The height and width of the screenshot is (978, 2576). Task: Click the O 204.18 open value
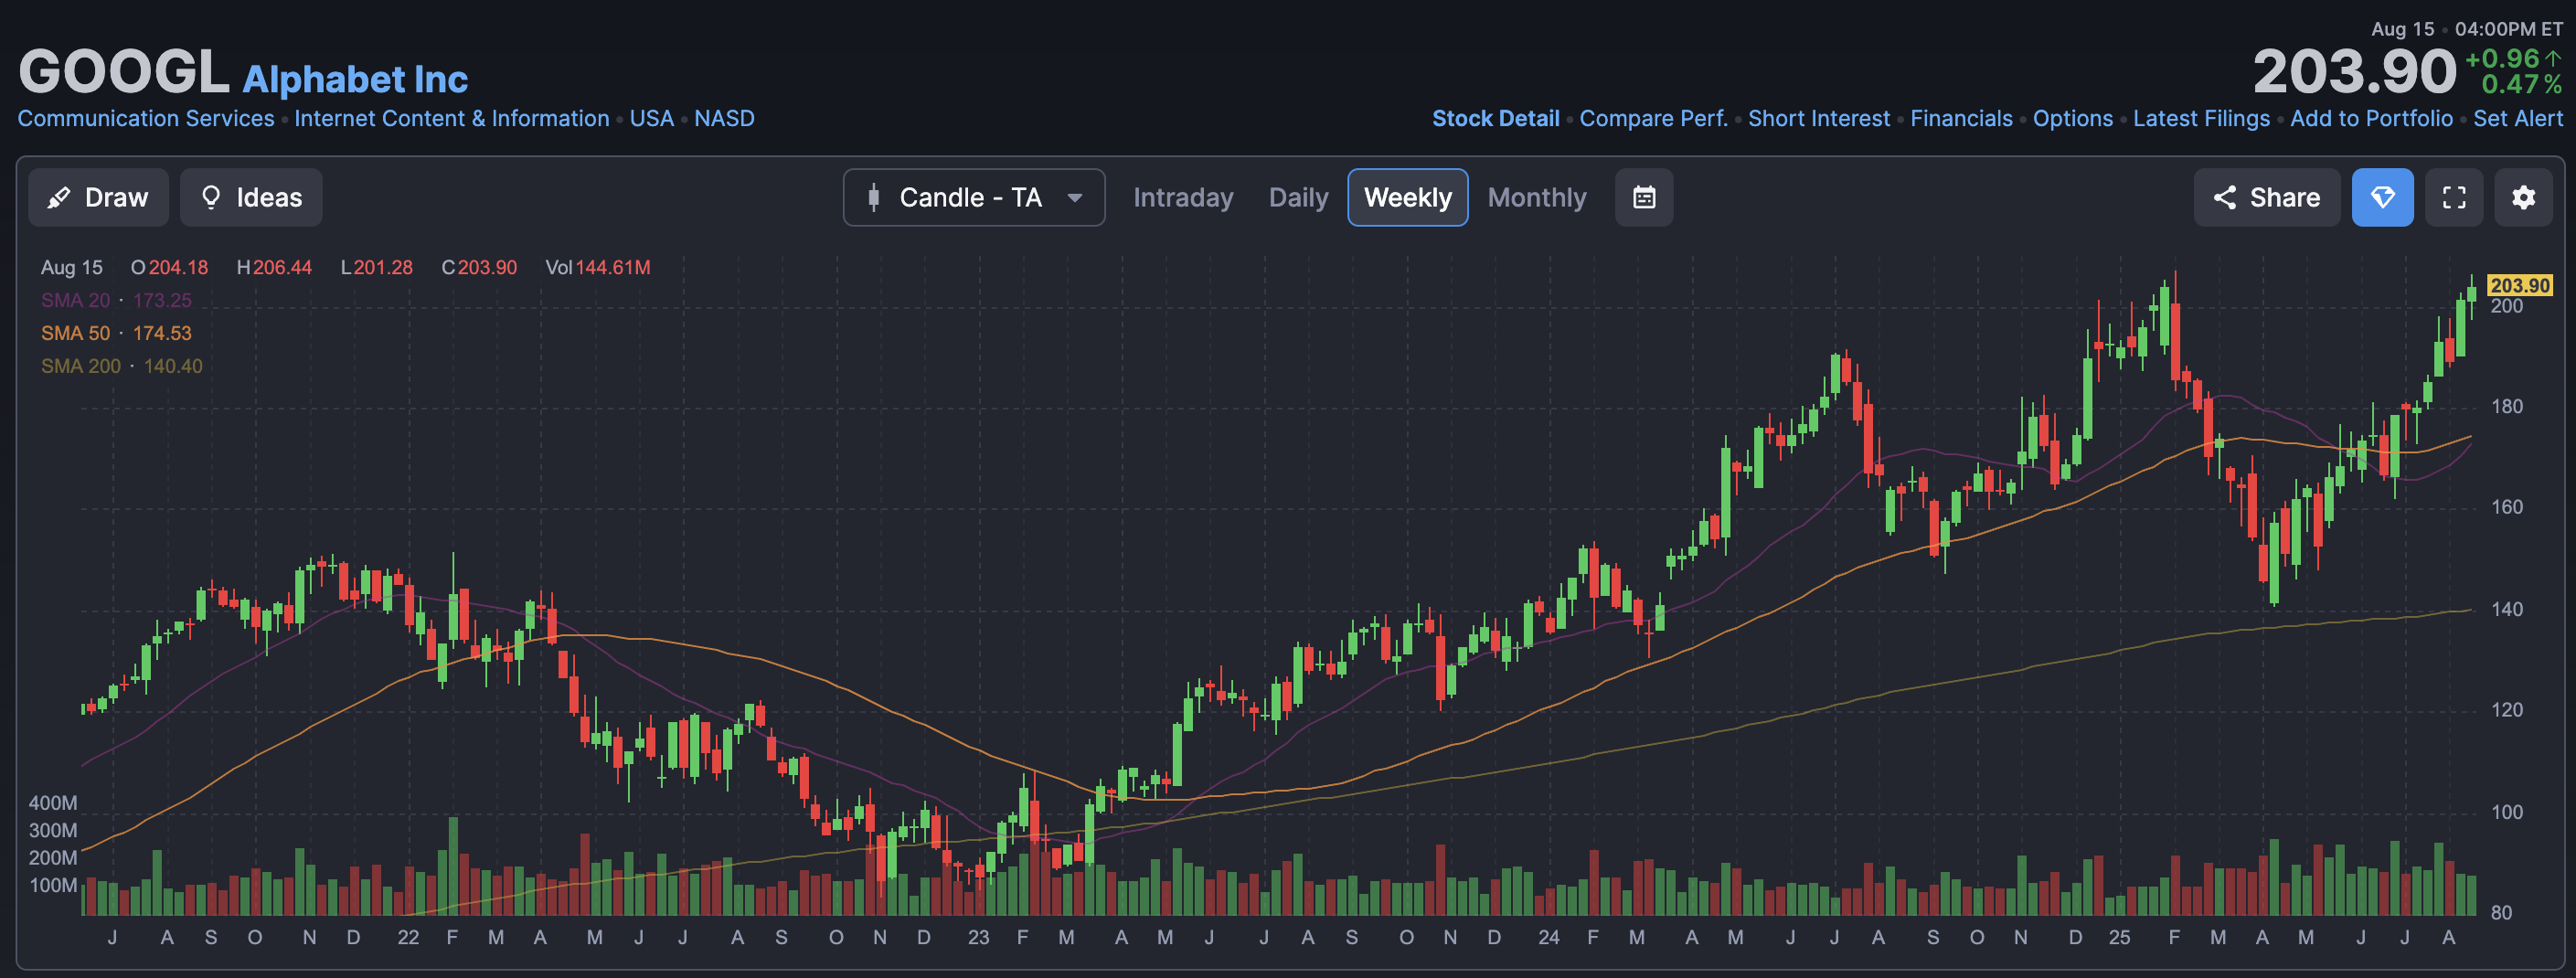(170, 267)
